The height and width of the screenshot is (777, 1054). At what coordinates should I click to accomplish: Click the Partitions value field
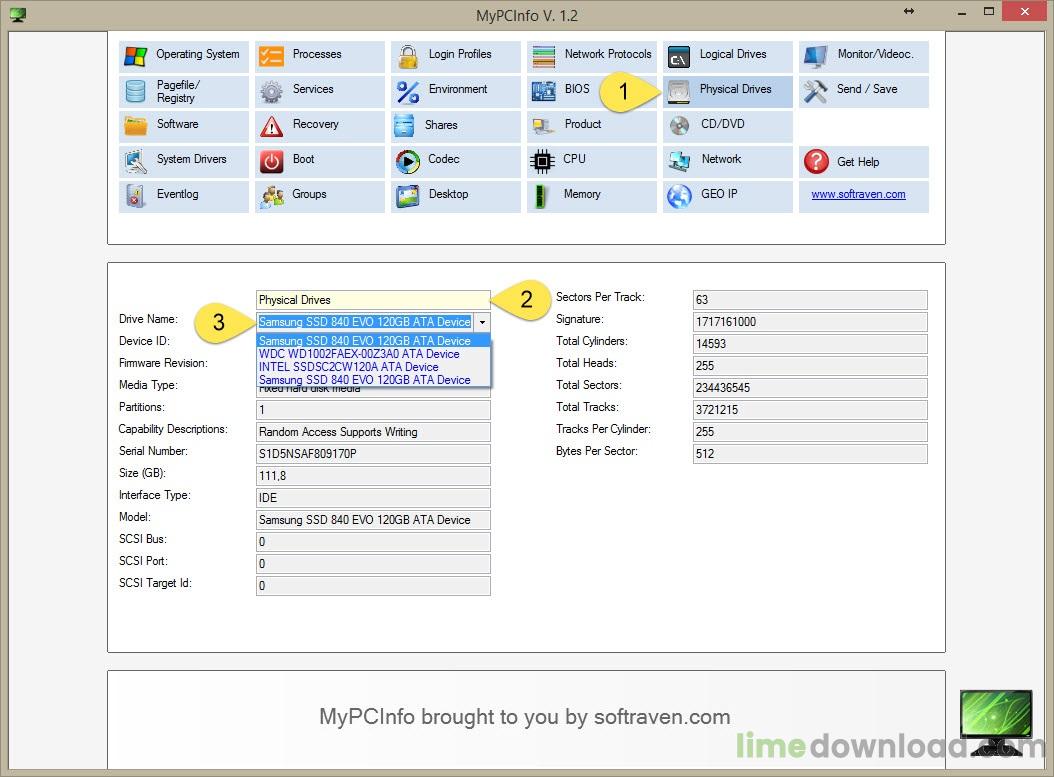tap(373, 410)
